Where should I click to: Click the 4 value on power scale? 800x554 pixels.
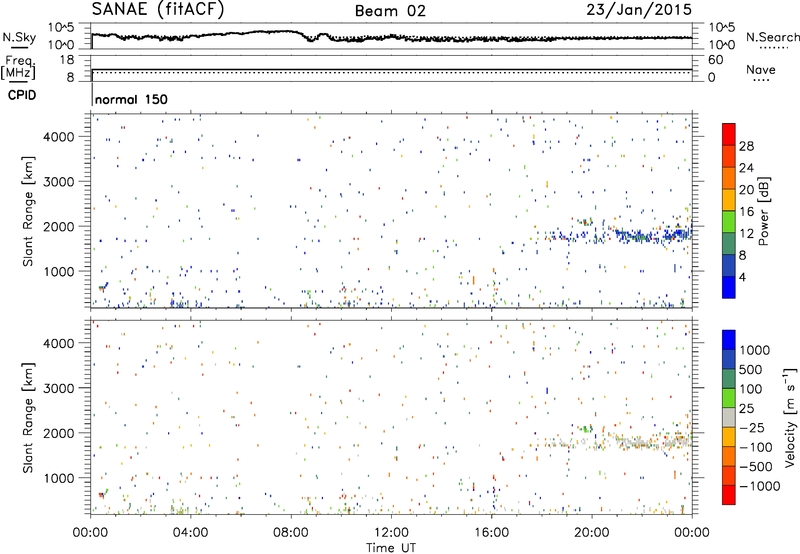742,278
